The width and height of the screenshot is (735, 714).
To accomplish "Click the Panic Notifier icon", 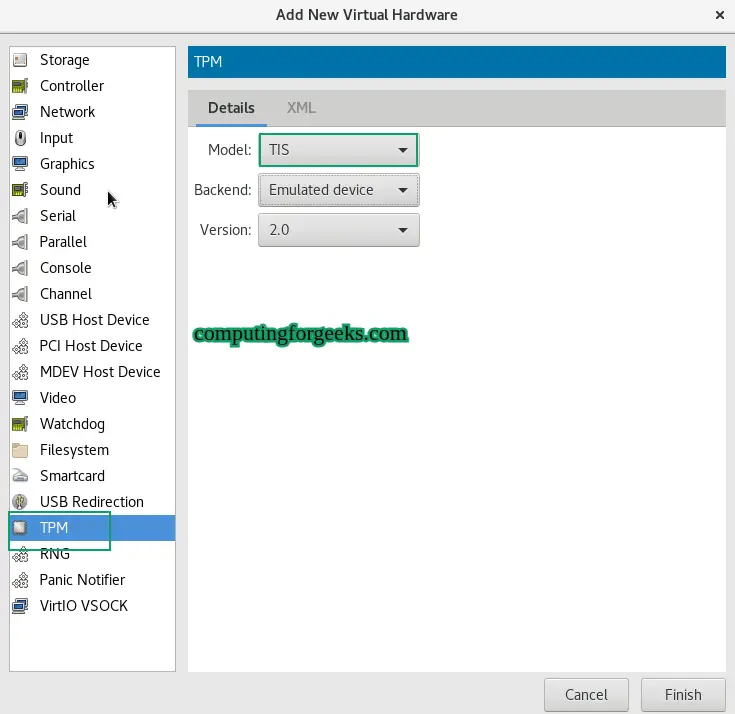I will coord(20,580).
